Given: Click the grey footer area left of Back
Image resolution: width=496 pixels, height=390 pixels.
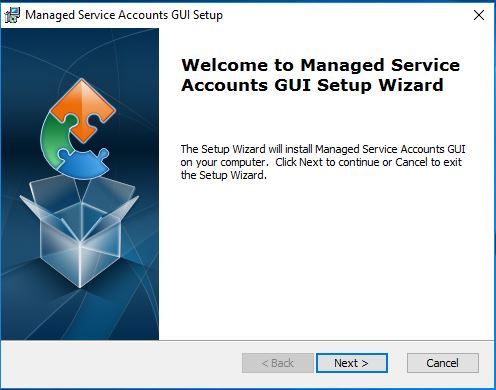Looking at the screenshot, I should (x=120, y=363).
